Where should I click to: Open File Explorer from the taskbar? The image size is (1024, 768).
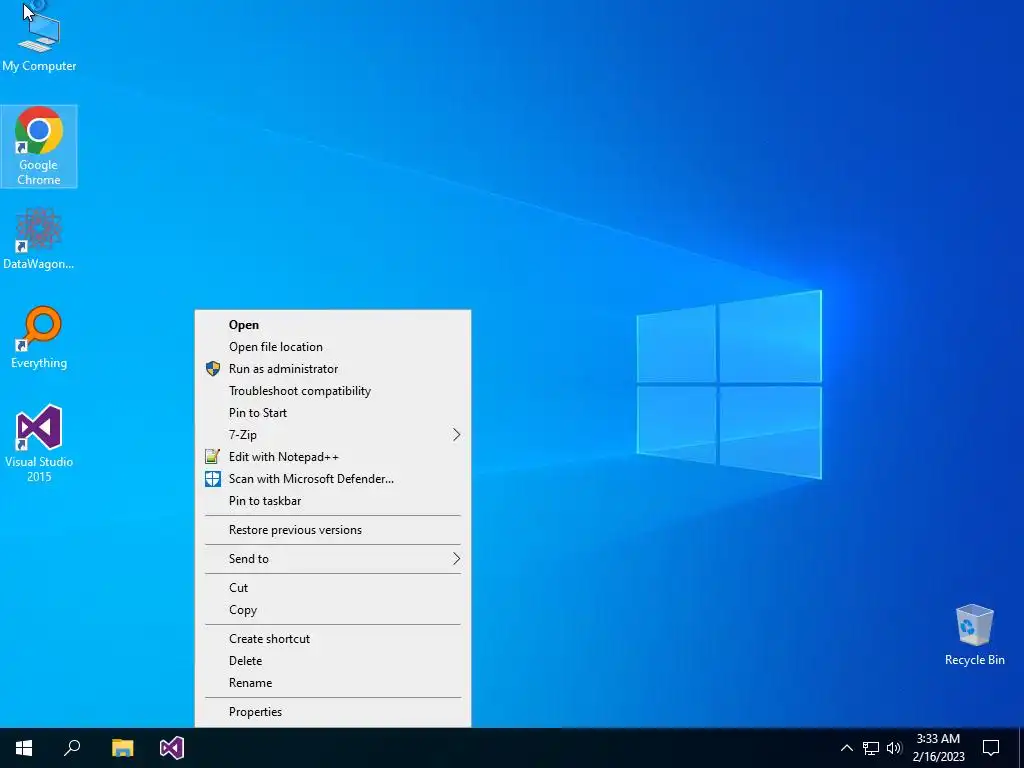point(122,748)
